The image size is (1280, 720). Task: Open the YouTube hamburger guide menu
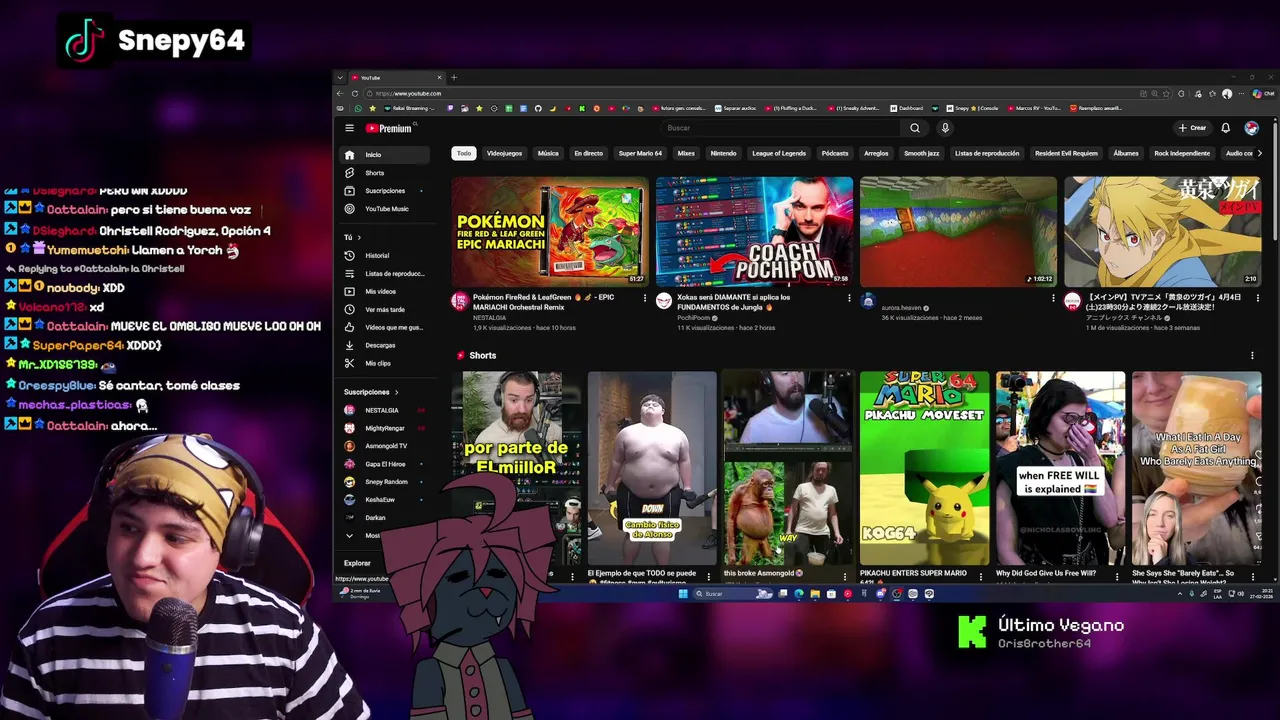pyautogui.click(x=349, y=128)
